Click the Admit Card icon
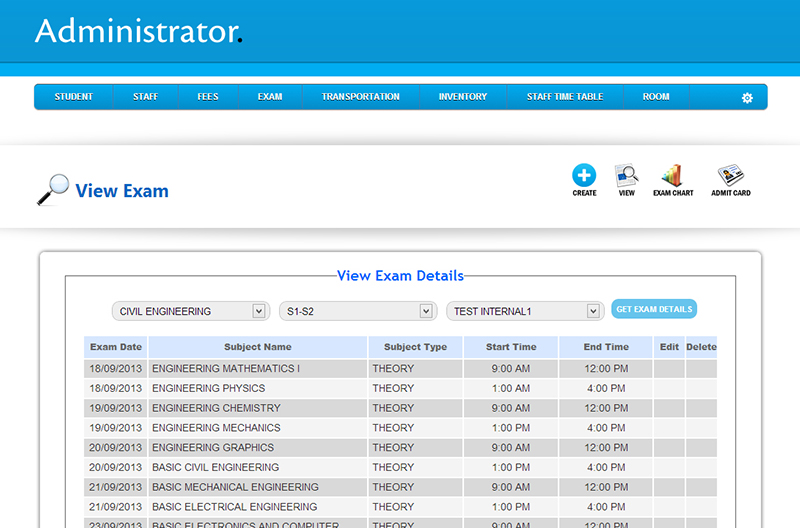This screenshot has width=800, height=528. (x=731, y=176)
